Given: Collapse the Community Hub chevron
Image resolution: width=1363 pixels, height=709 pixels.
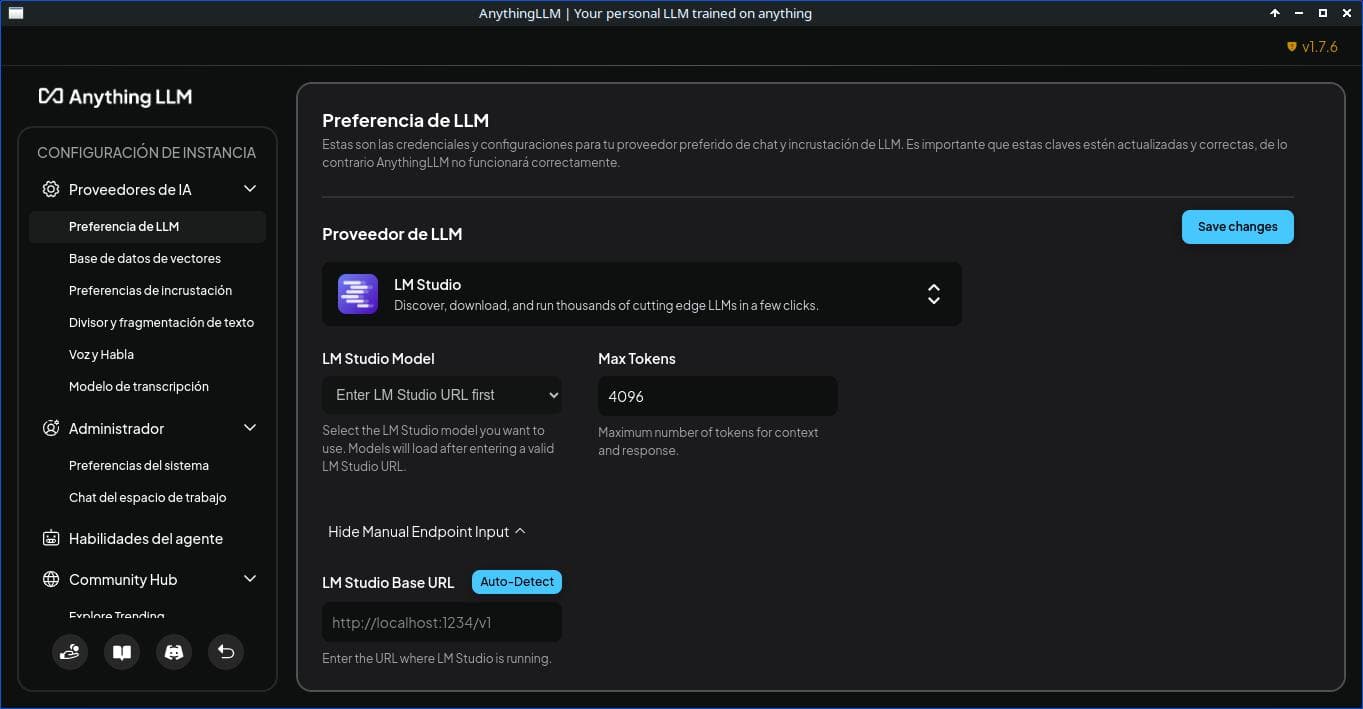Looking at the screenshot, I should click(x=250, y=579).
